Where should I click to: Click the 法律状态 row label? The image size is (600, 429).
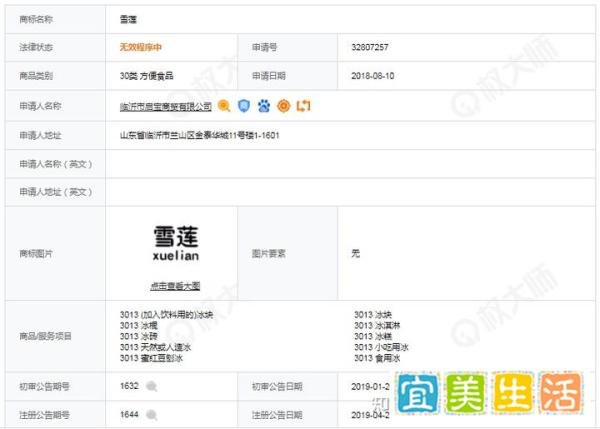point(36,47)
